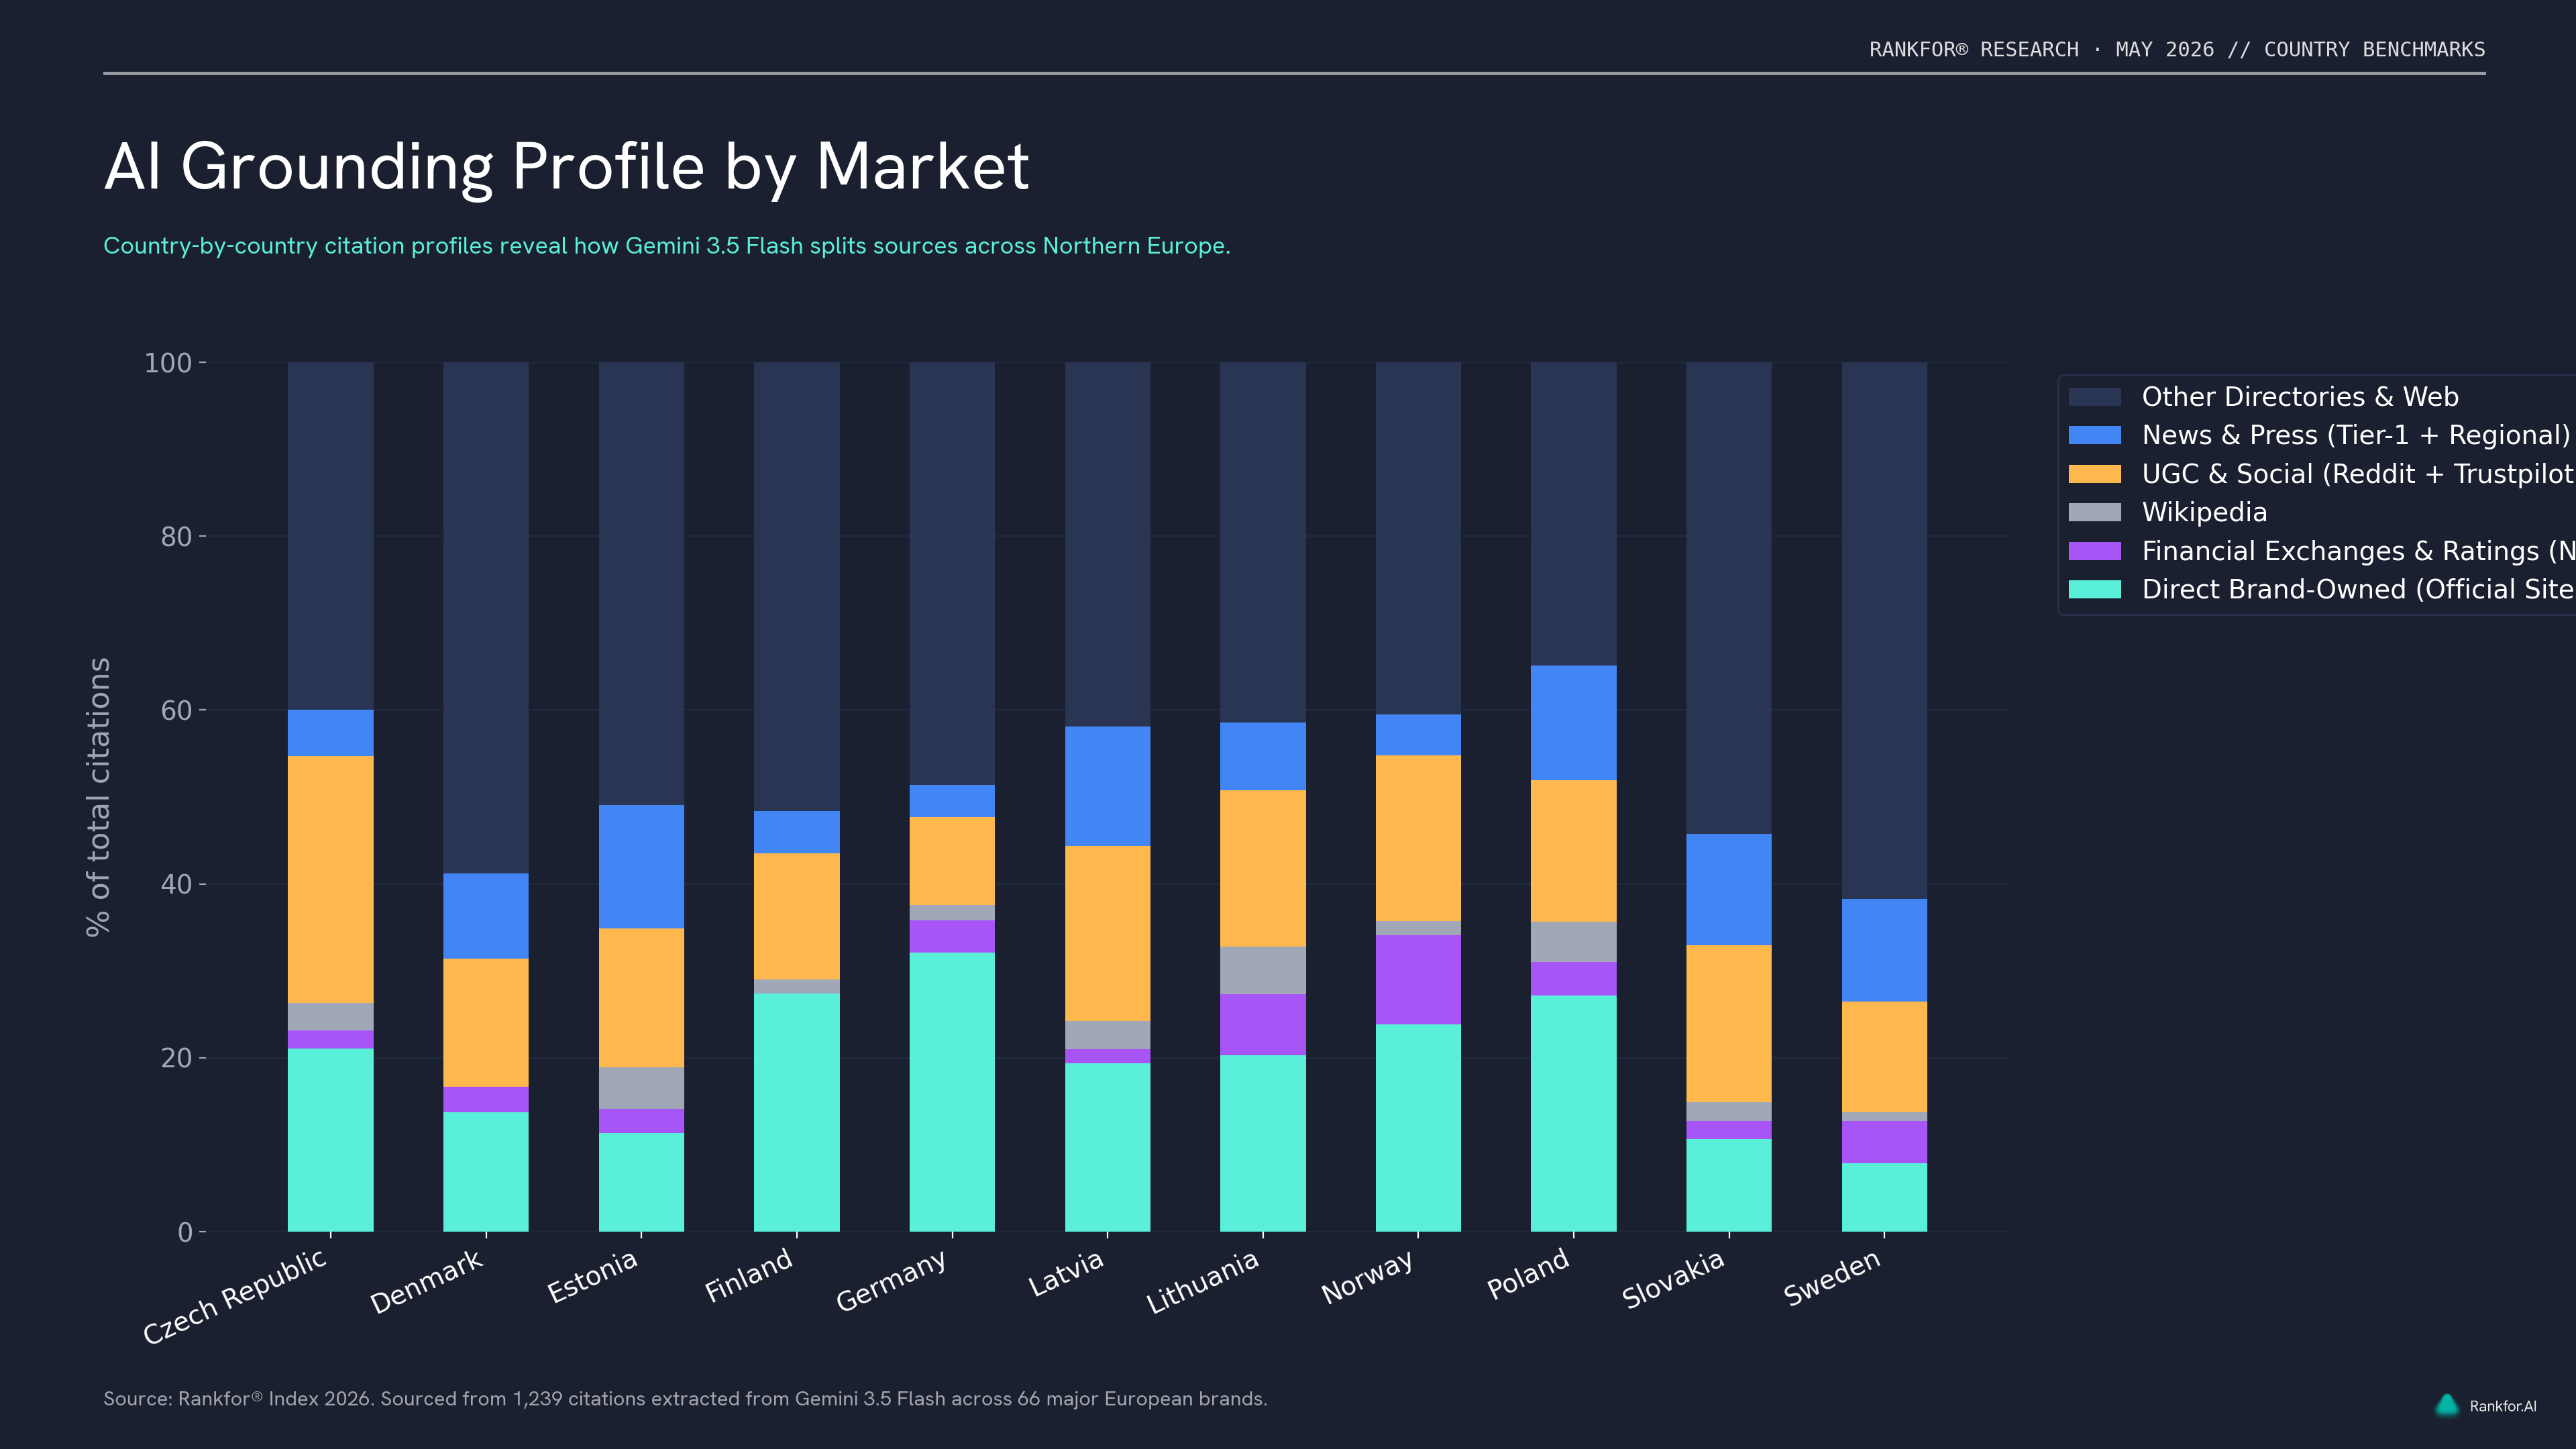Select the "UGC & Social" legend label
The height and width of the screenshot is (1449, 2576).
tap(2359, 474)
